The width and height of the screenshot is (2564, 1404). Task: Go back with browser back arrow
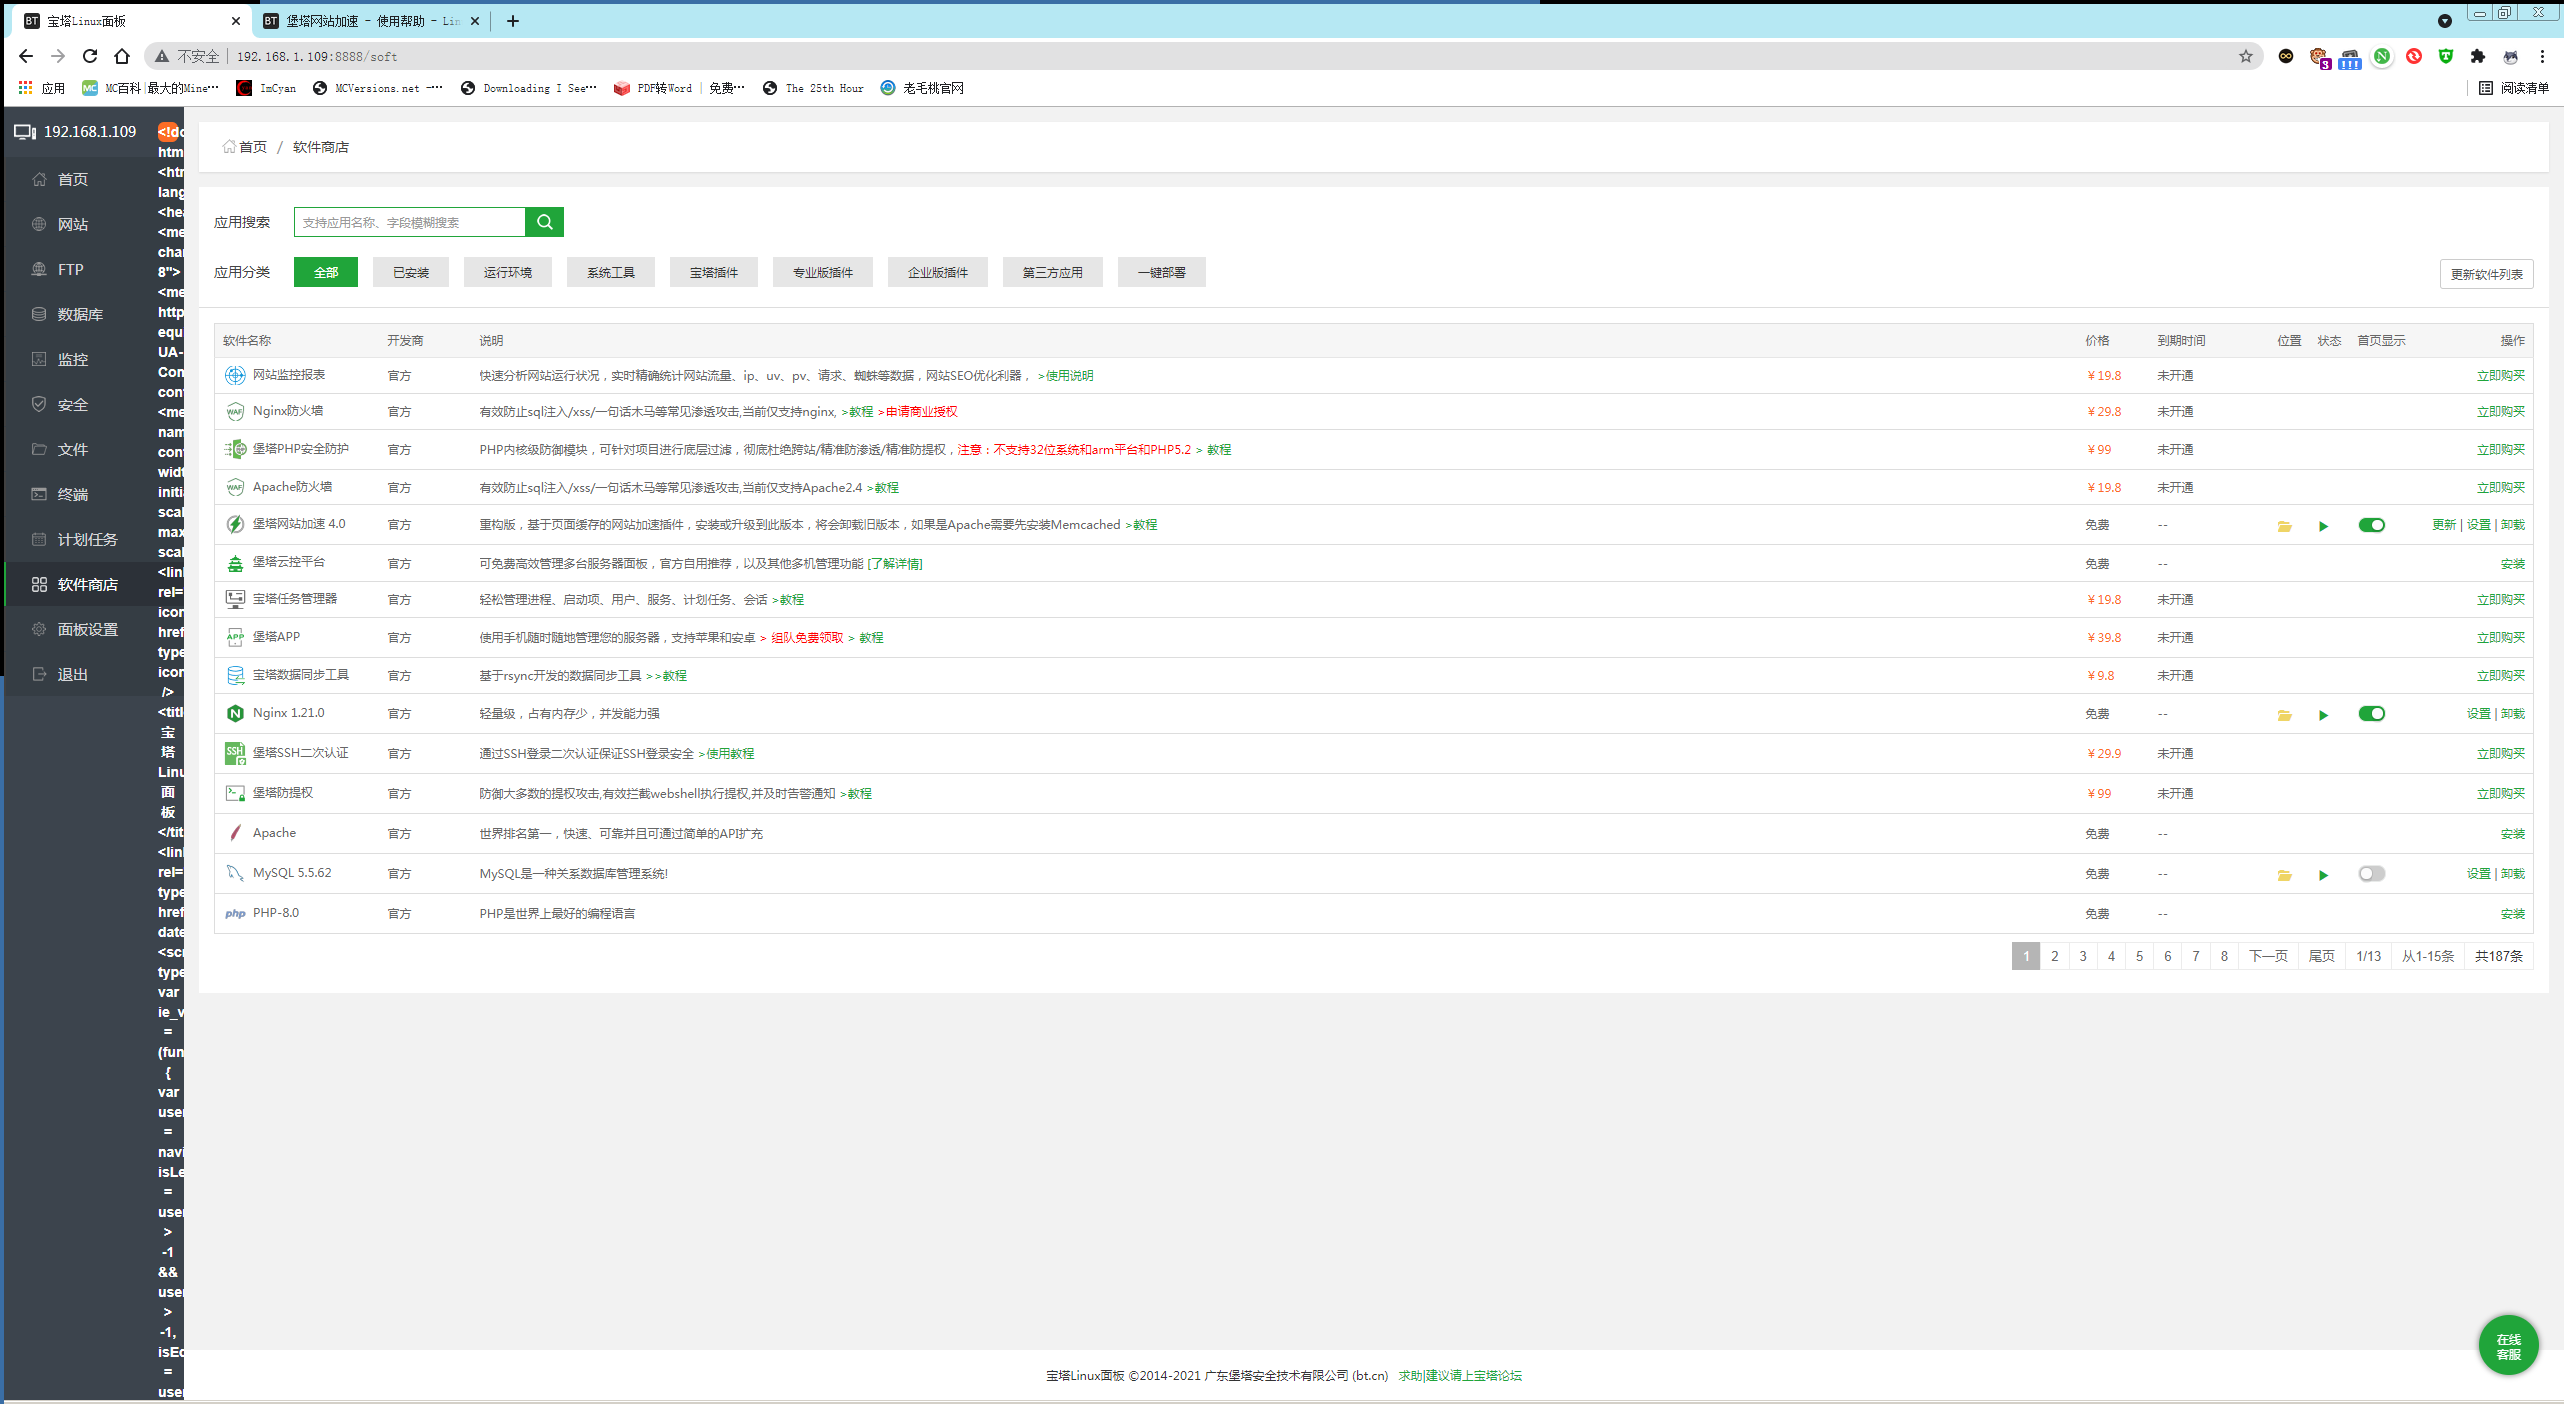26,56
